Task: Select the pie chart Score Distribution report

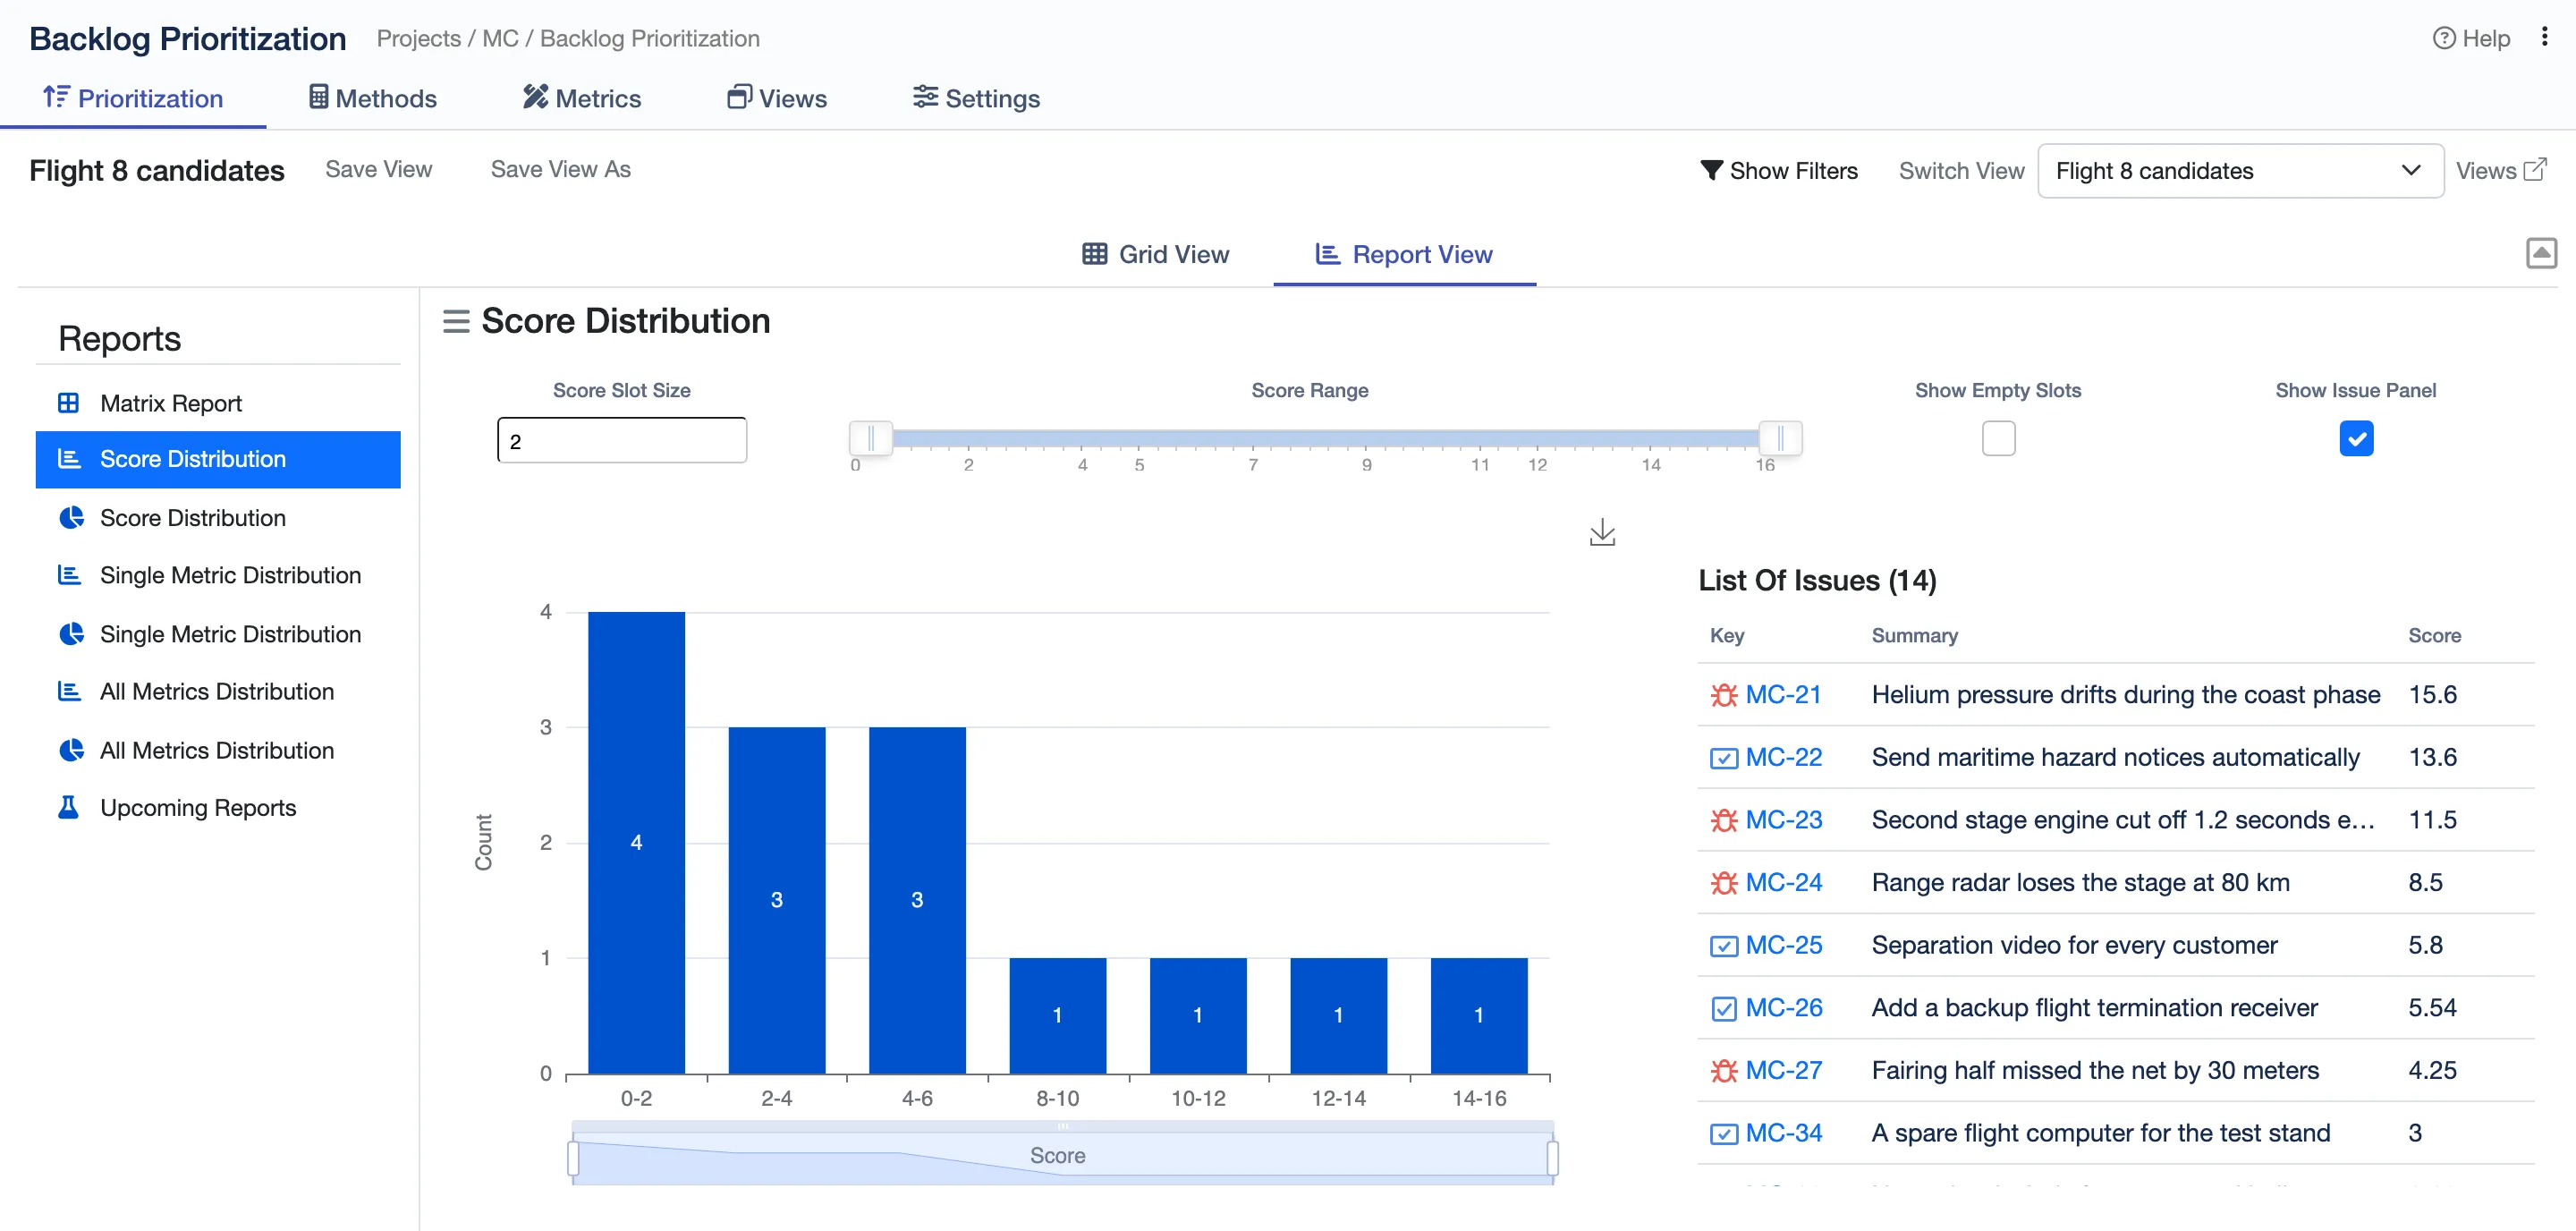Action: [218, 517]
